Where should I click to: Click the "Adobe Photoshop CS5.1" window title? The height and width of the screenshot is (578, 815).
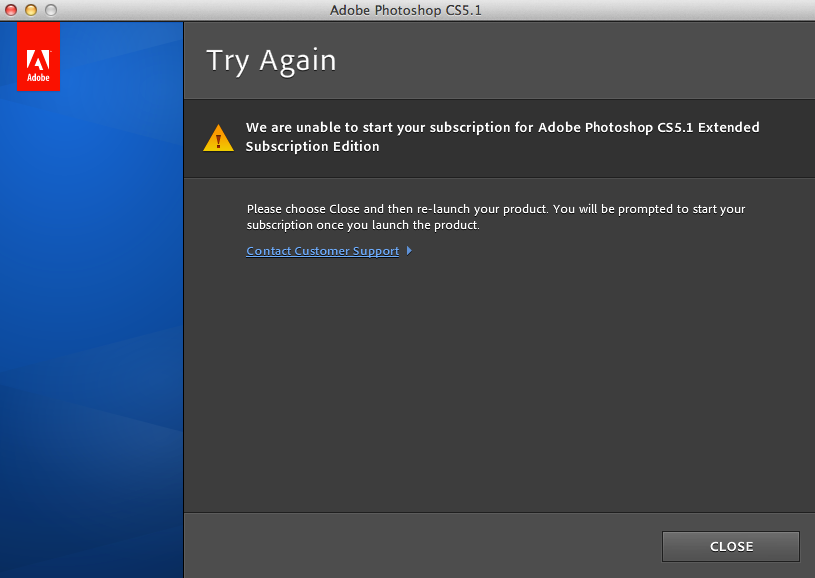[x=406, y=10]
